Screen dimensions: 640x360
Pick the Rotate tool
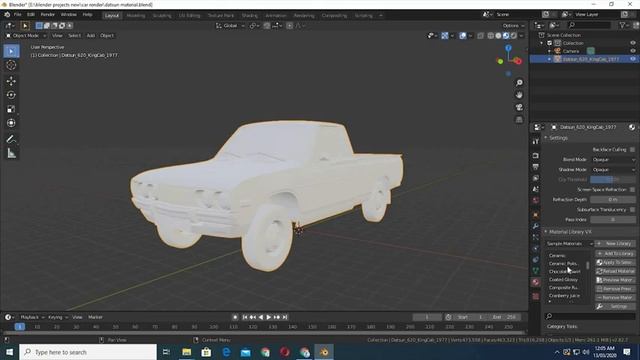click(x=11, y=95)
